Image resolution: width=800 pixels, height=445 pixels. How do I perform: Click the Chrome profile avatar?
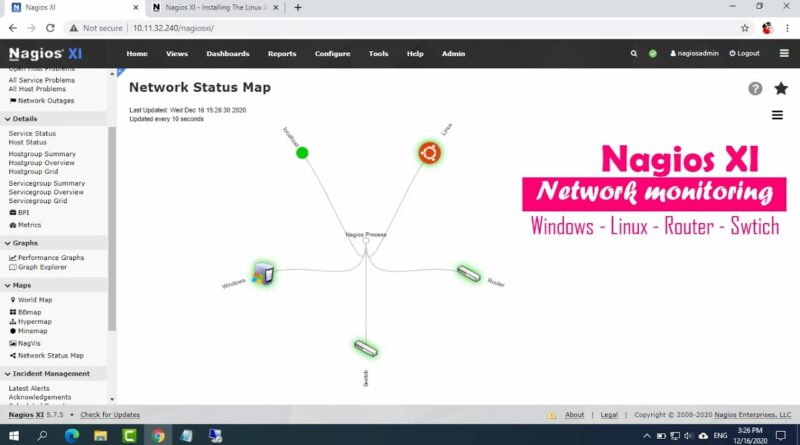767,28
